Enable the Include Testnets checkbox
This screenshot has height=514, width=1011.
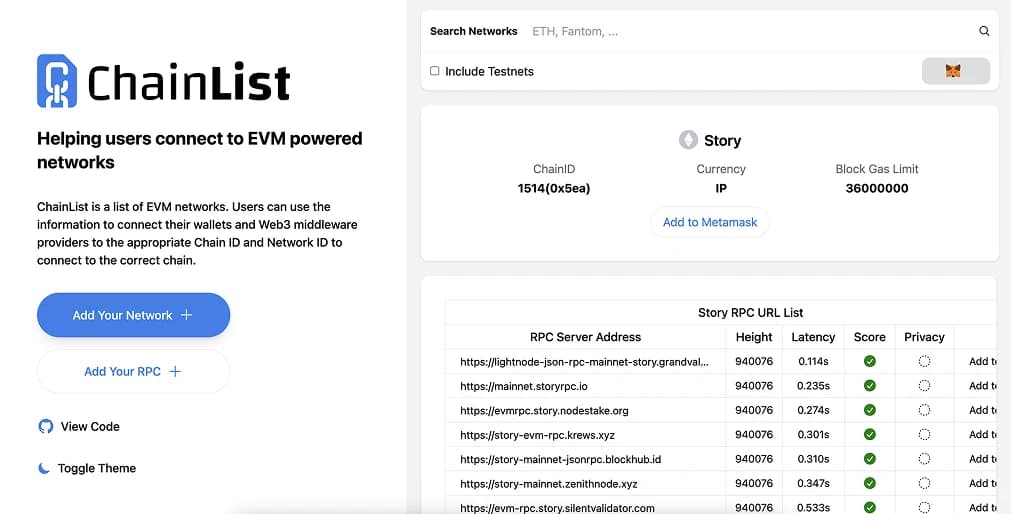click(x=435, y=71)
